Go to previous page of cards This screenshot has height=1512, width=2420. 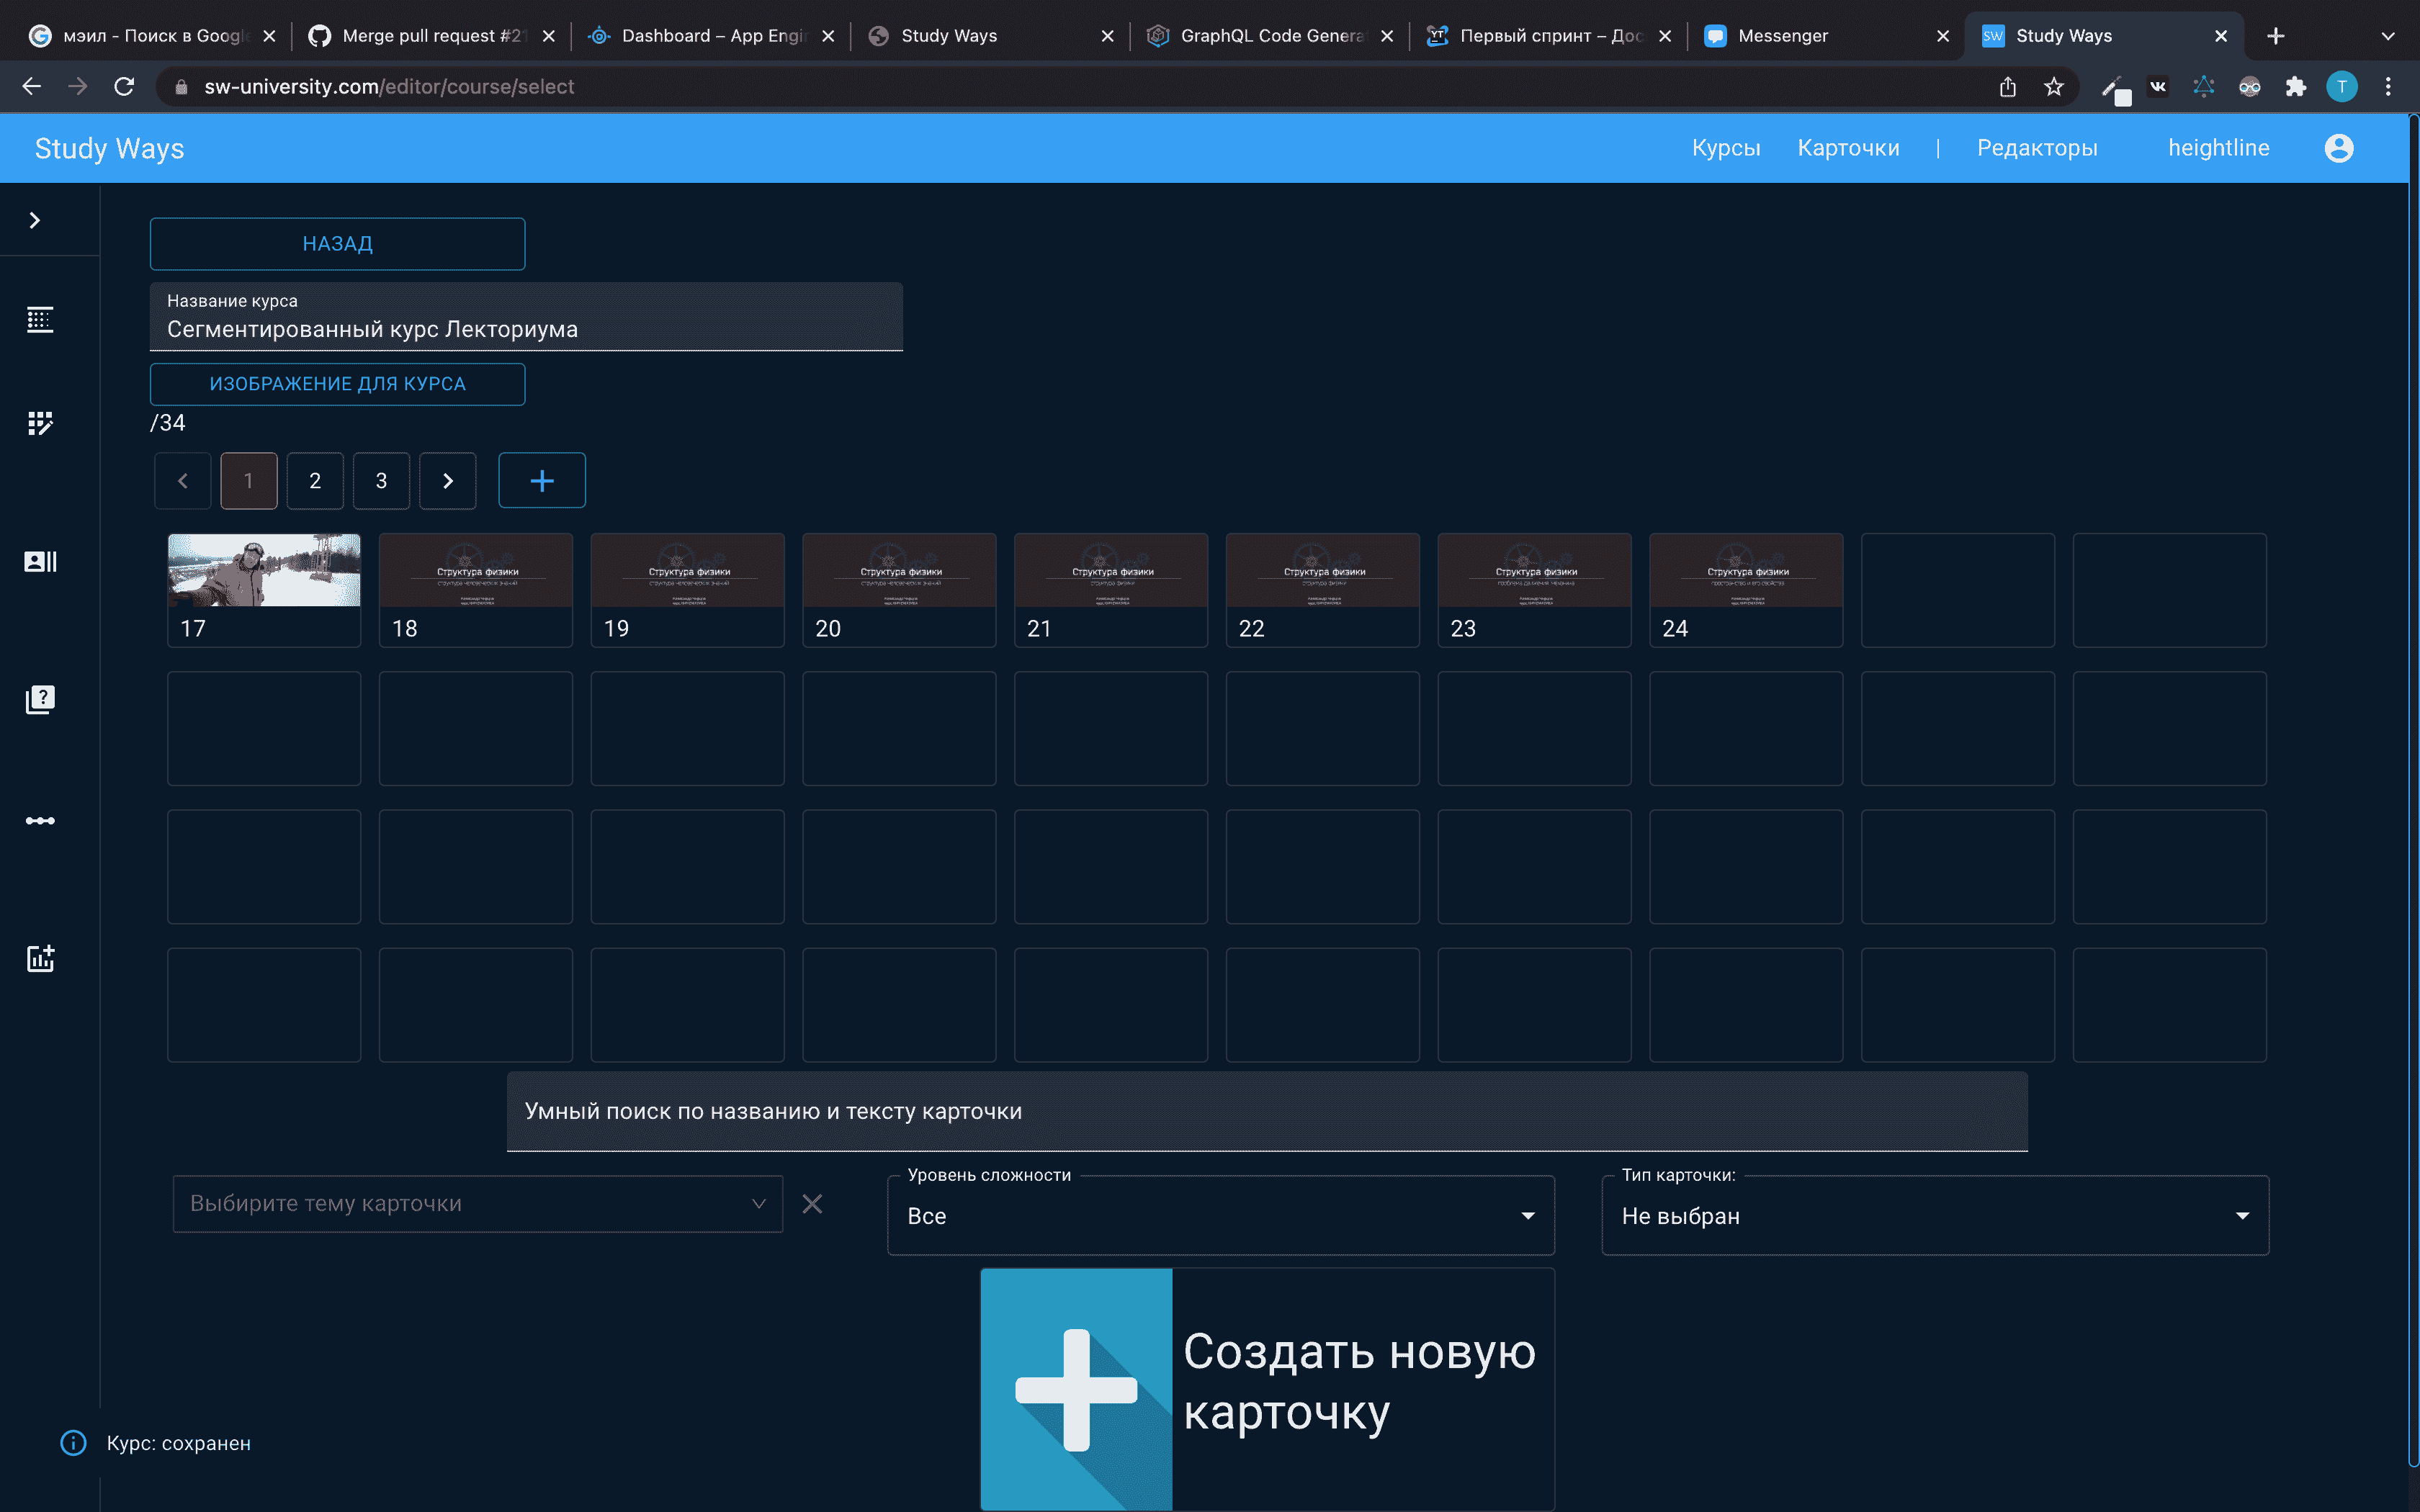click(183, 481)
